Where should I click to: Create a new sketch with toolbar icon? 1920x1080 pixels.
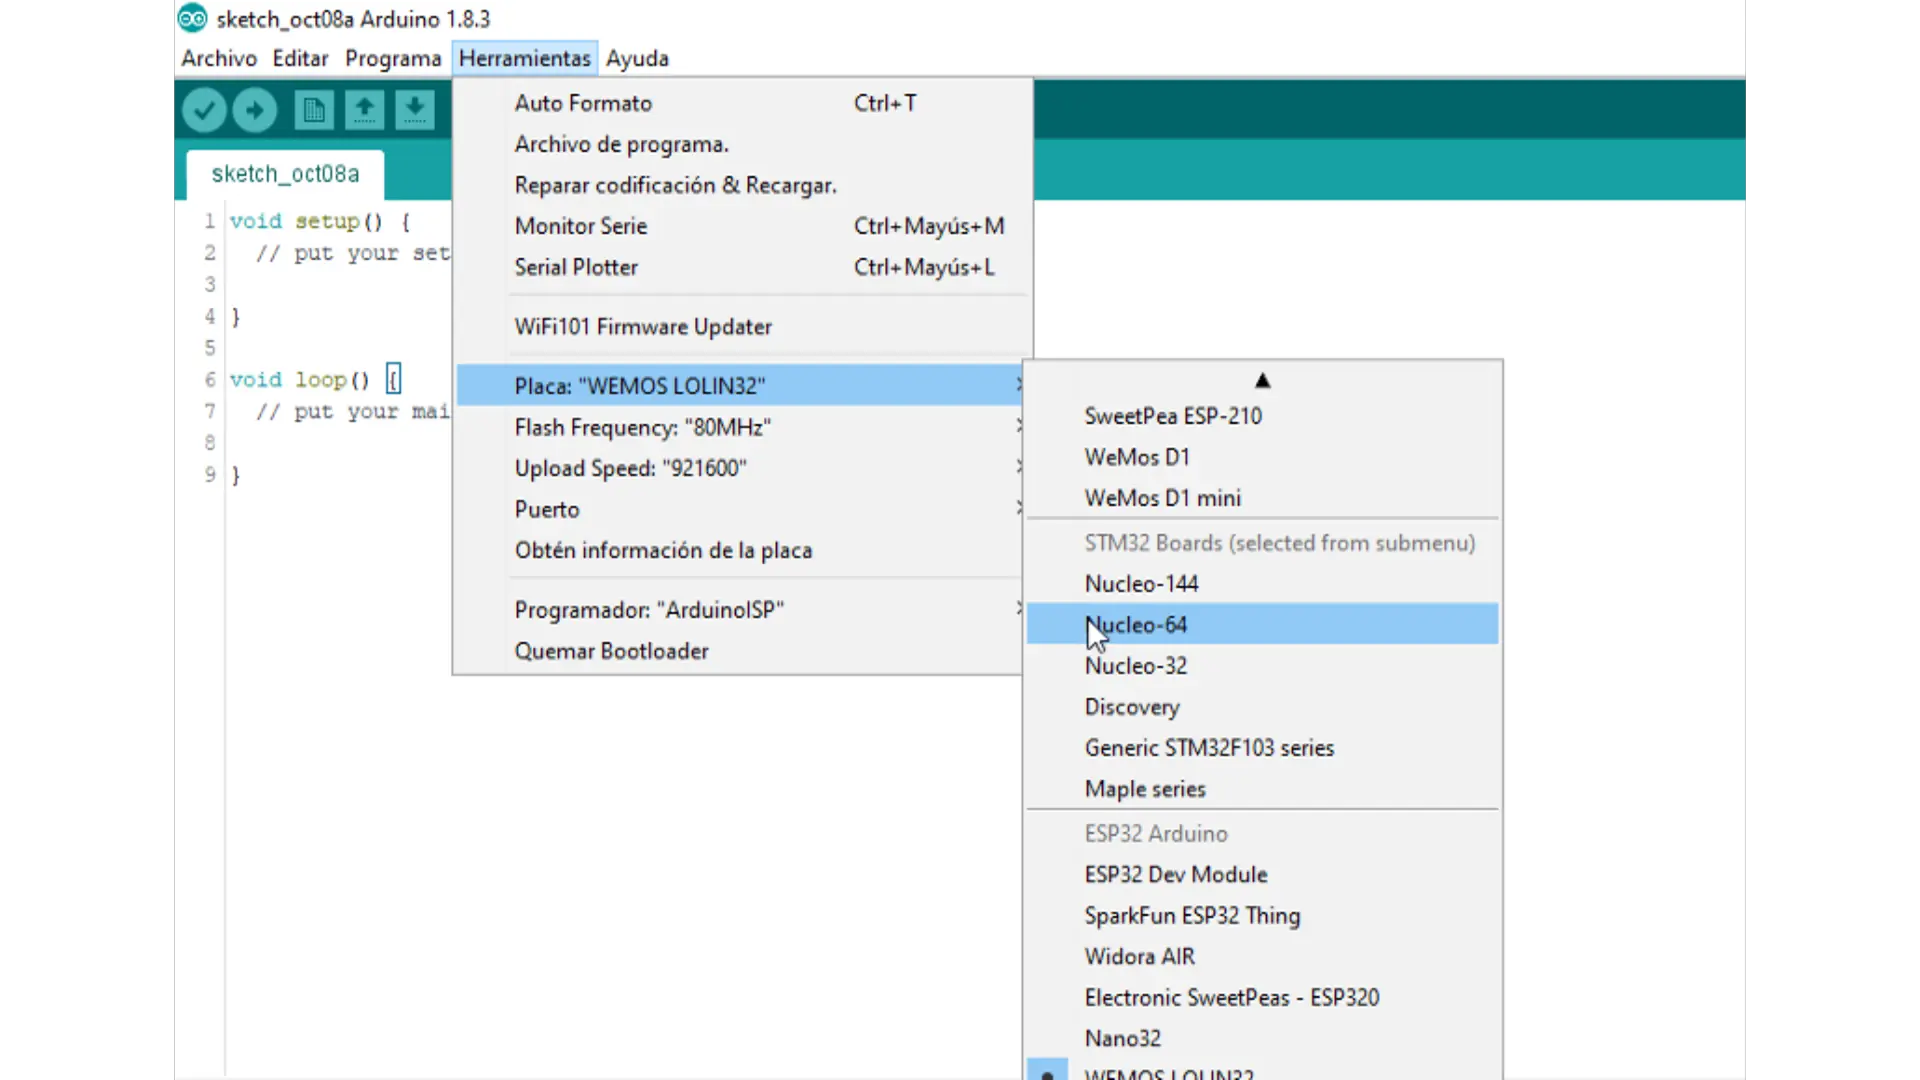pos(314,109)
